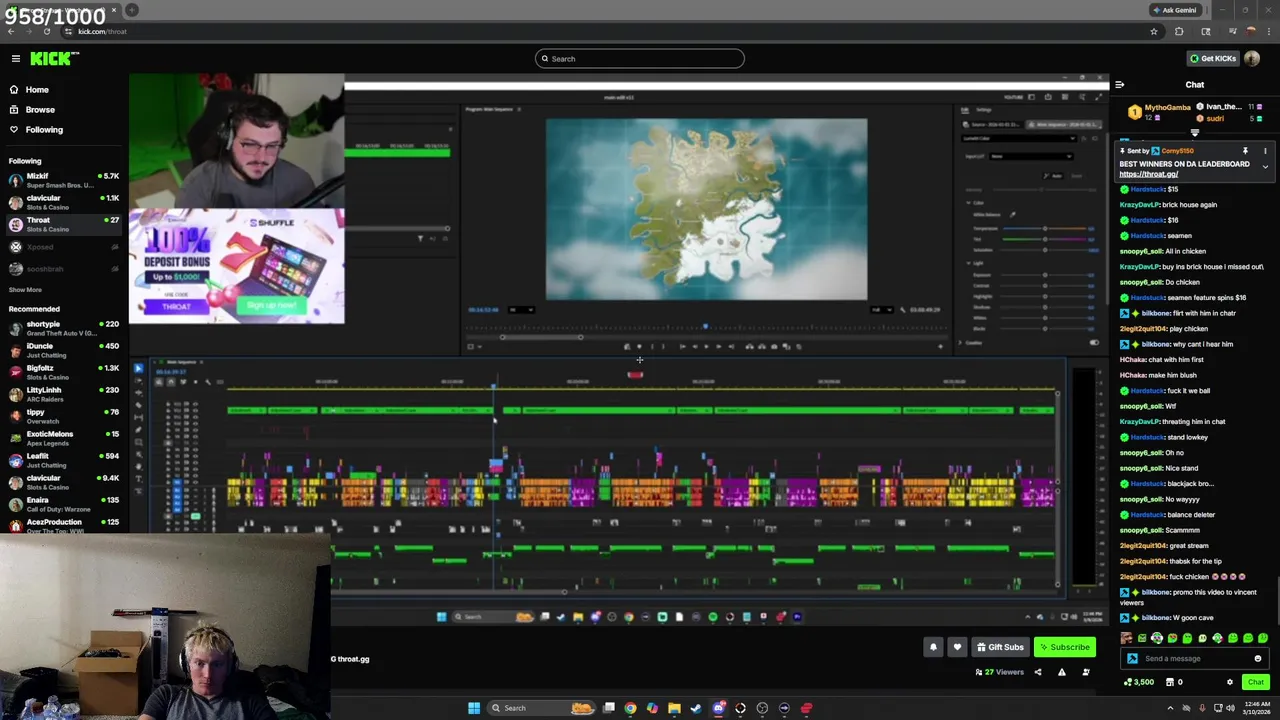
Task: Open pinned message options menu
Action: click(x=1265, y=151)
